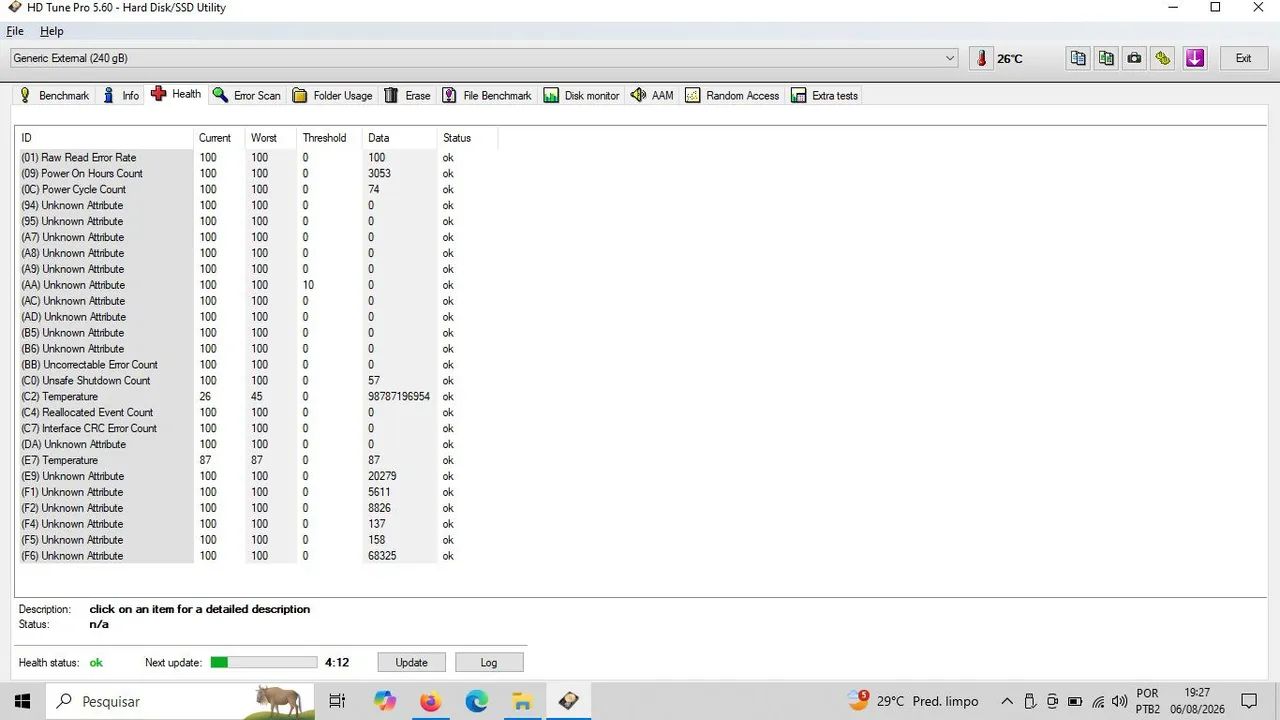The height and width of the screenshot is (720, 1280).
Task: Select (E9) Unknown Attribute row
Action: click(x=257, y=476)
